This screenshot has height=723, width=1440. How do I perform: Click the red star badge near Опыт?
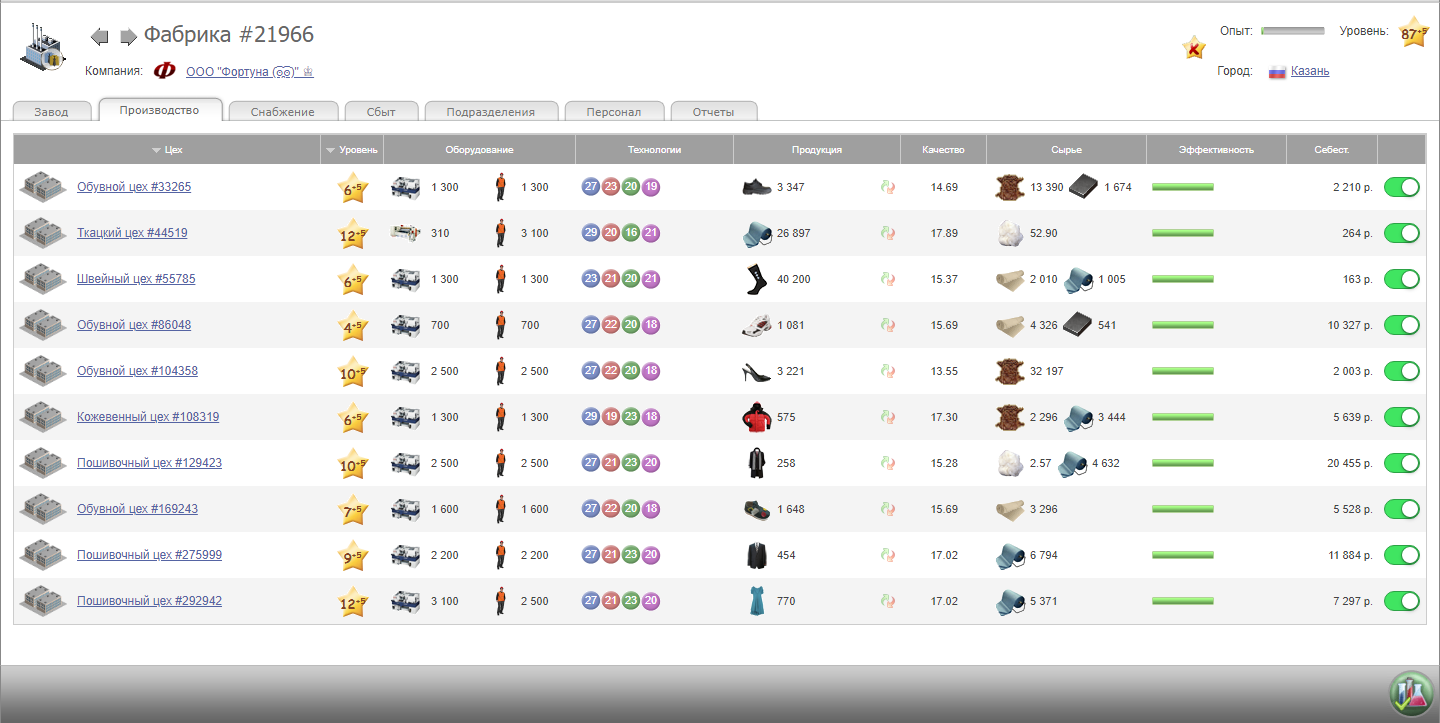(x=1193, y=47)
